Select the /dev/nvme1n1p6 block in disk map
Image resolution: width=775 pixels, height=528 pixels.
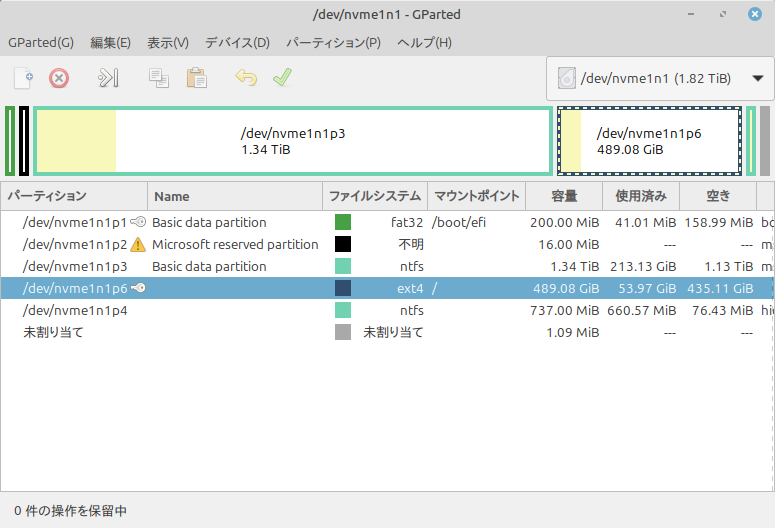click(649, 141)
